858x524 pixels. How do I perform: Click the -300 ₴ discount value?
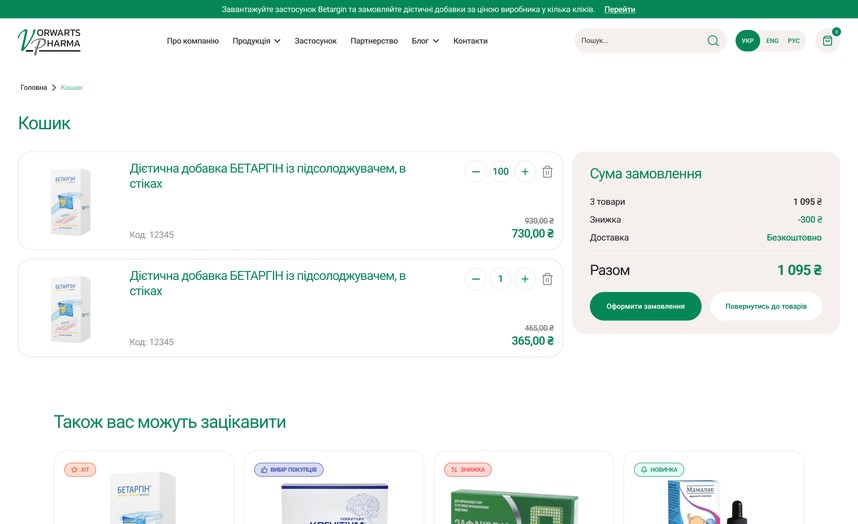click(x=809, y=219)
